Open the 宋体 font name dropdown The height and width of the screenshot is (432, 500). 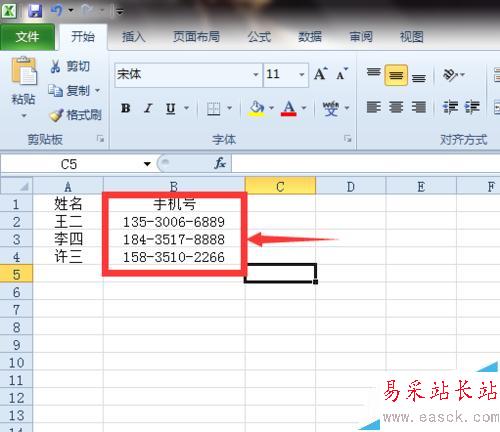[255, 74]
